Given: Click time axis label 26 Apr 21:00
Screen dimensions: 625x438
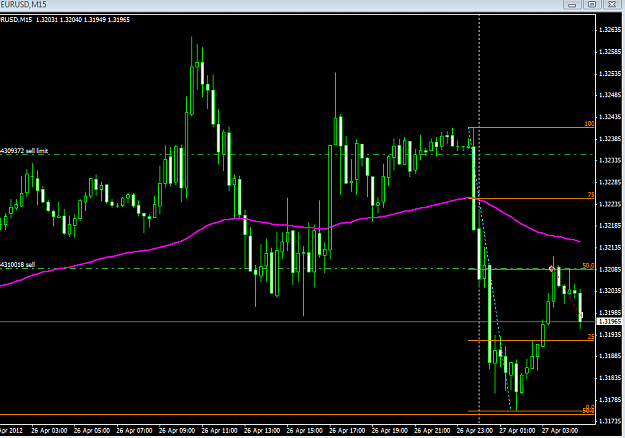Looking at the screenshot, I should [432, 431].
